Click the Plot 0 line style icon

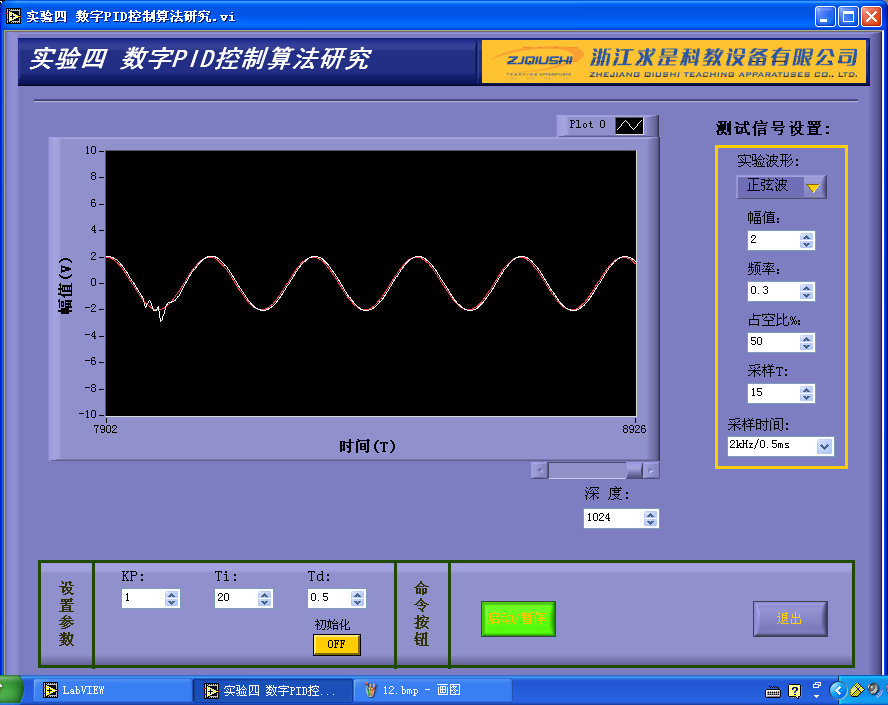[630, 125]
